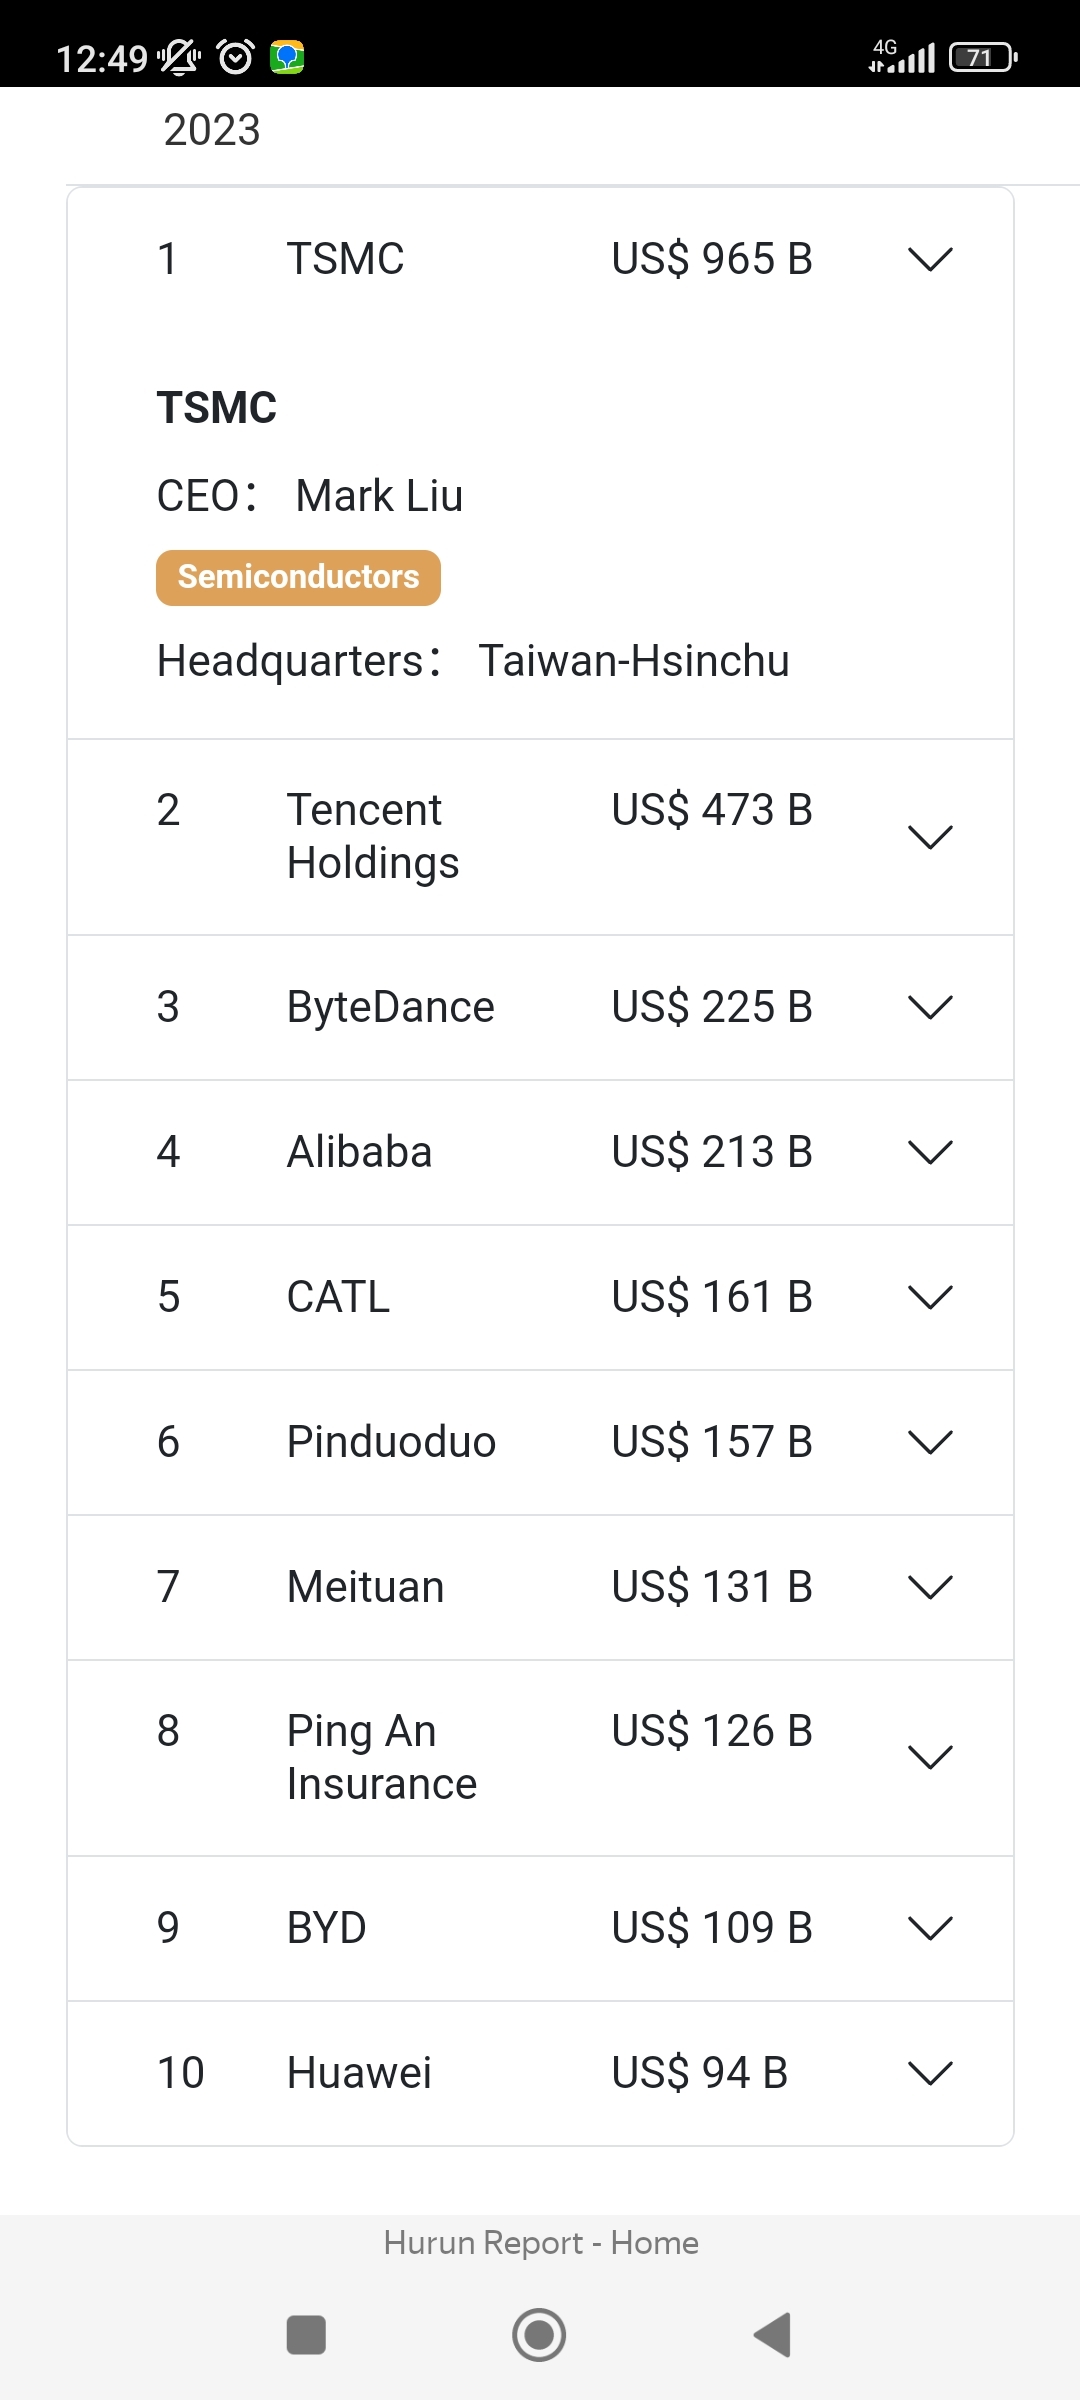
Task: Expand Alibaba company details
Action: 930,1153
